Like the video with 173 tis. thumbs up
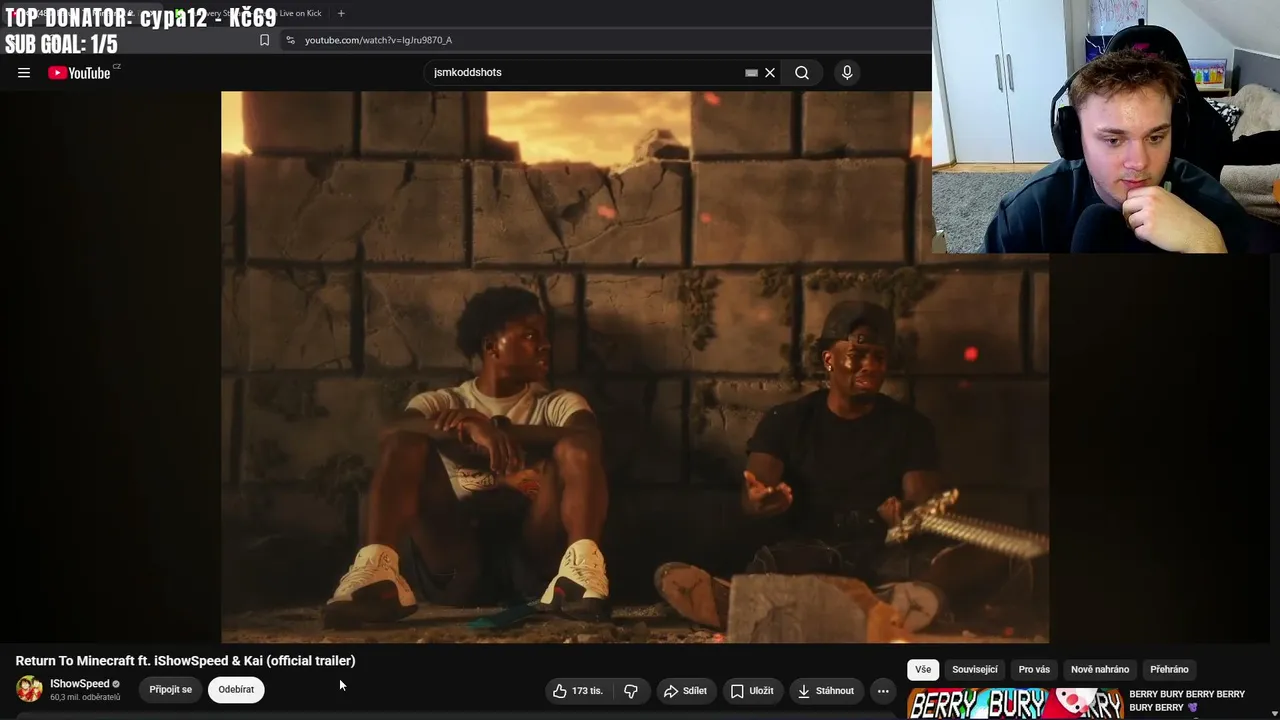This screenshot has height=720, width=1280. pos(578,690)
